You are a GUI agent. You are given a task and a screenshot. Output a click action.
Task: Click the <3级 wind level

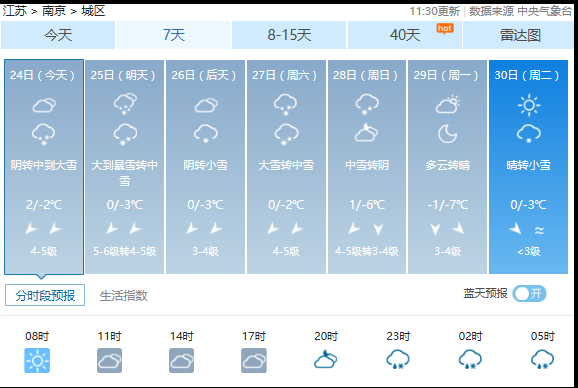529,251
